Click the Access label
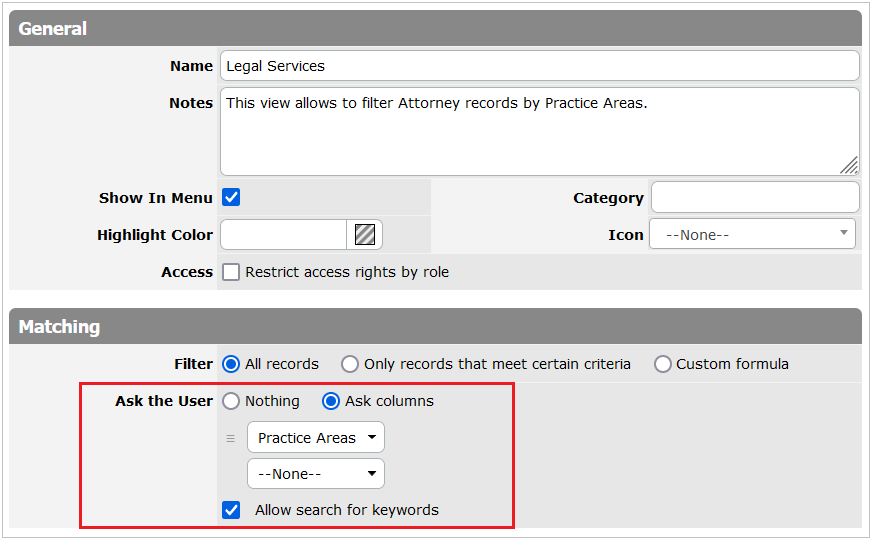The height and width of the screenshot is (540, 874). pyautogui.click(x=187, y=272)
